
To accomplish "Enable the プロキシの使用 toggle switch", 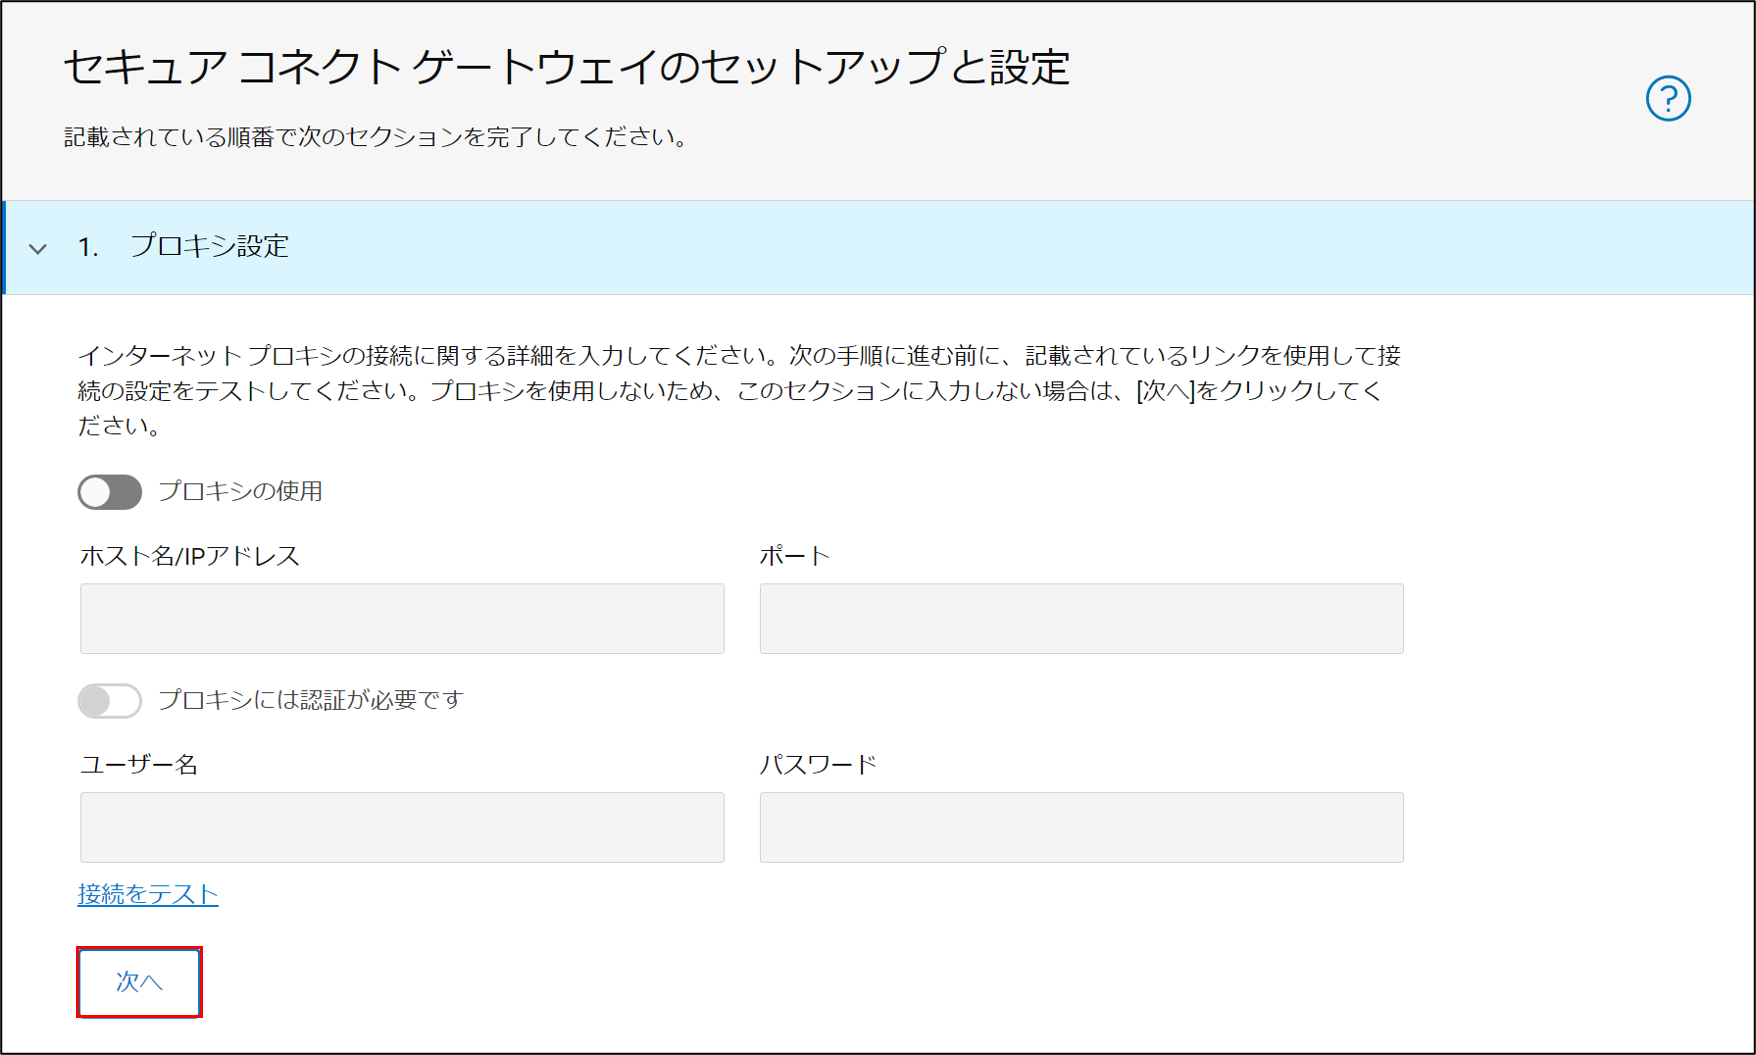I will tap(110, 492).
